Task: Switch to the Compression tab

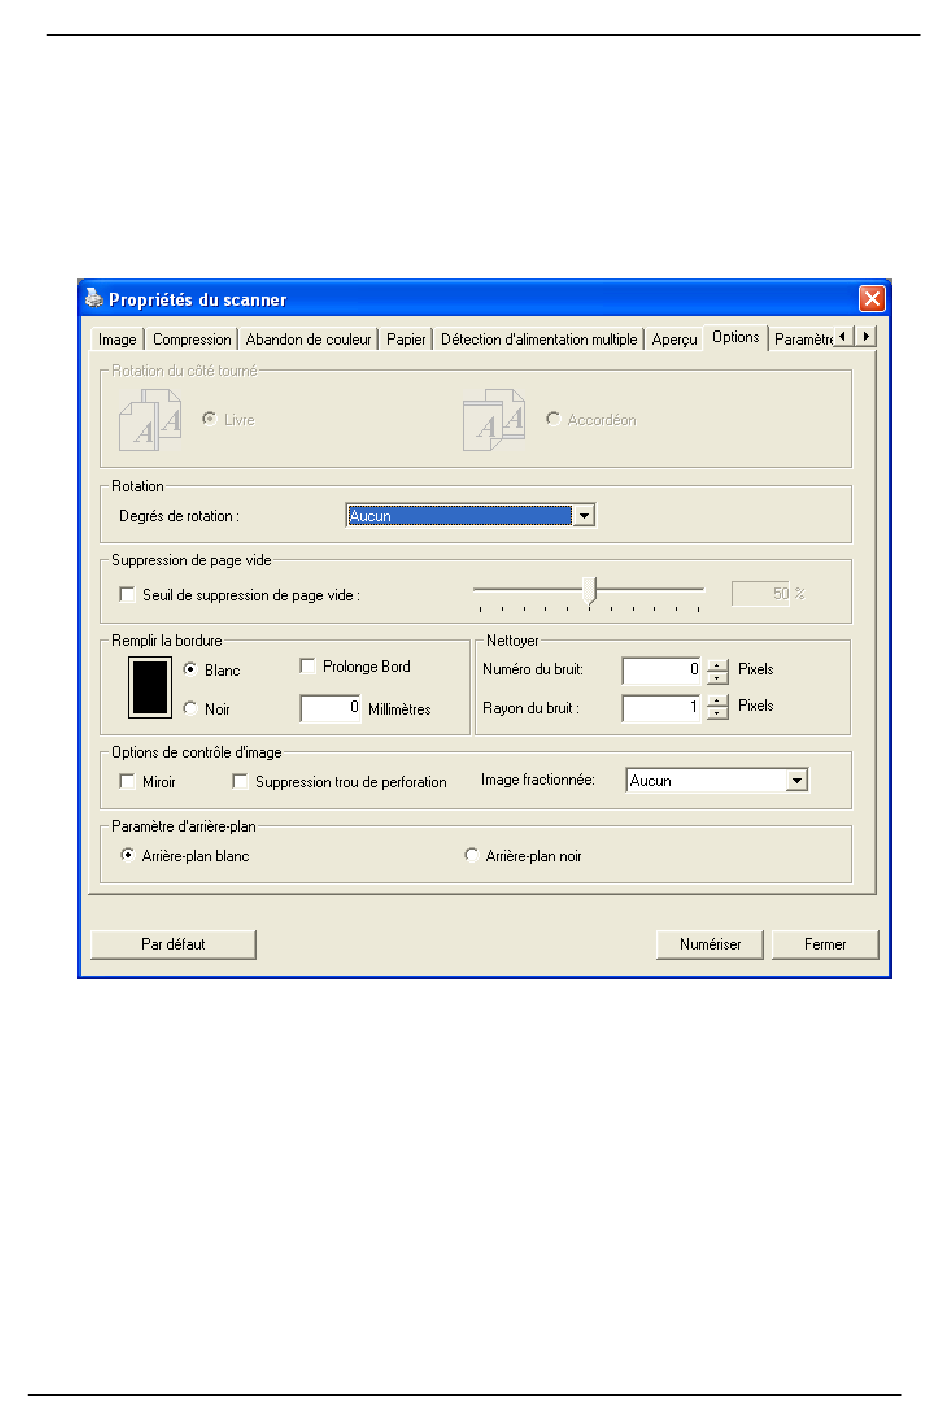Action: [x=192, y=339]
